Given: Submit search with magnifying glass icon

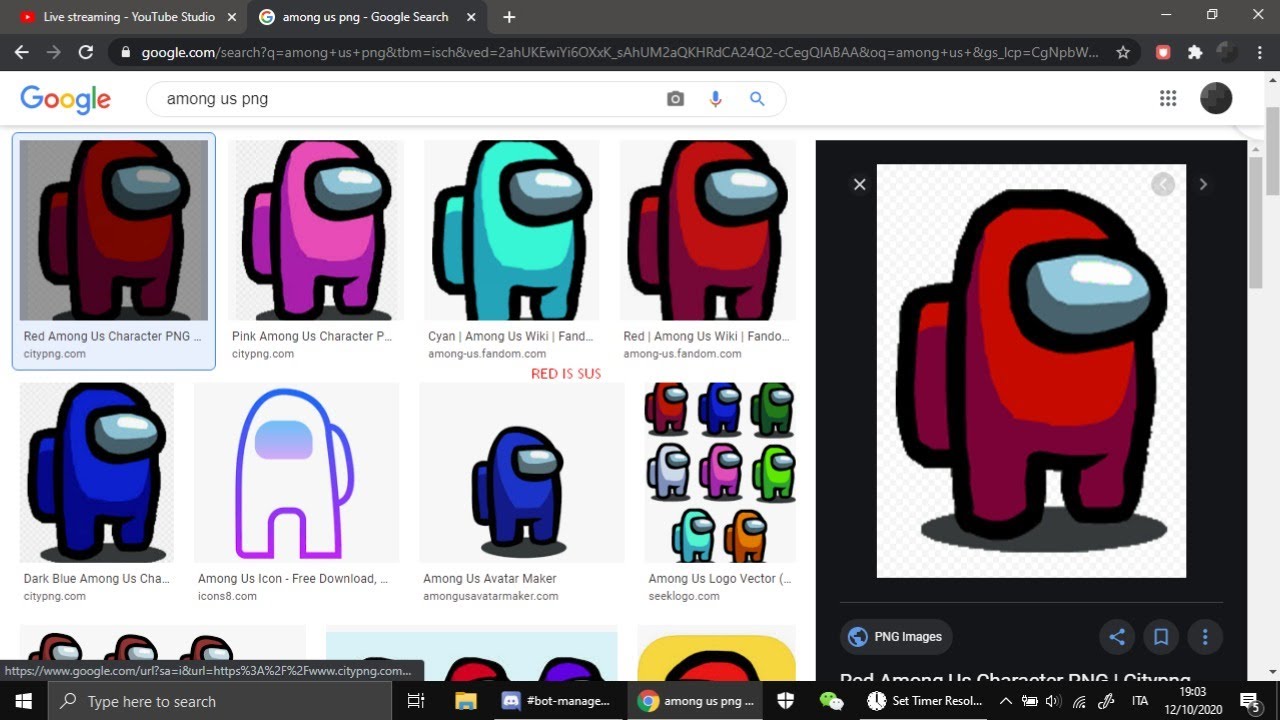Looking at the screenshot, I should [757, 99].
